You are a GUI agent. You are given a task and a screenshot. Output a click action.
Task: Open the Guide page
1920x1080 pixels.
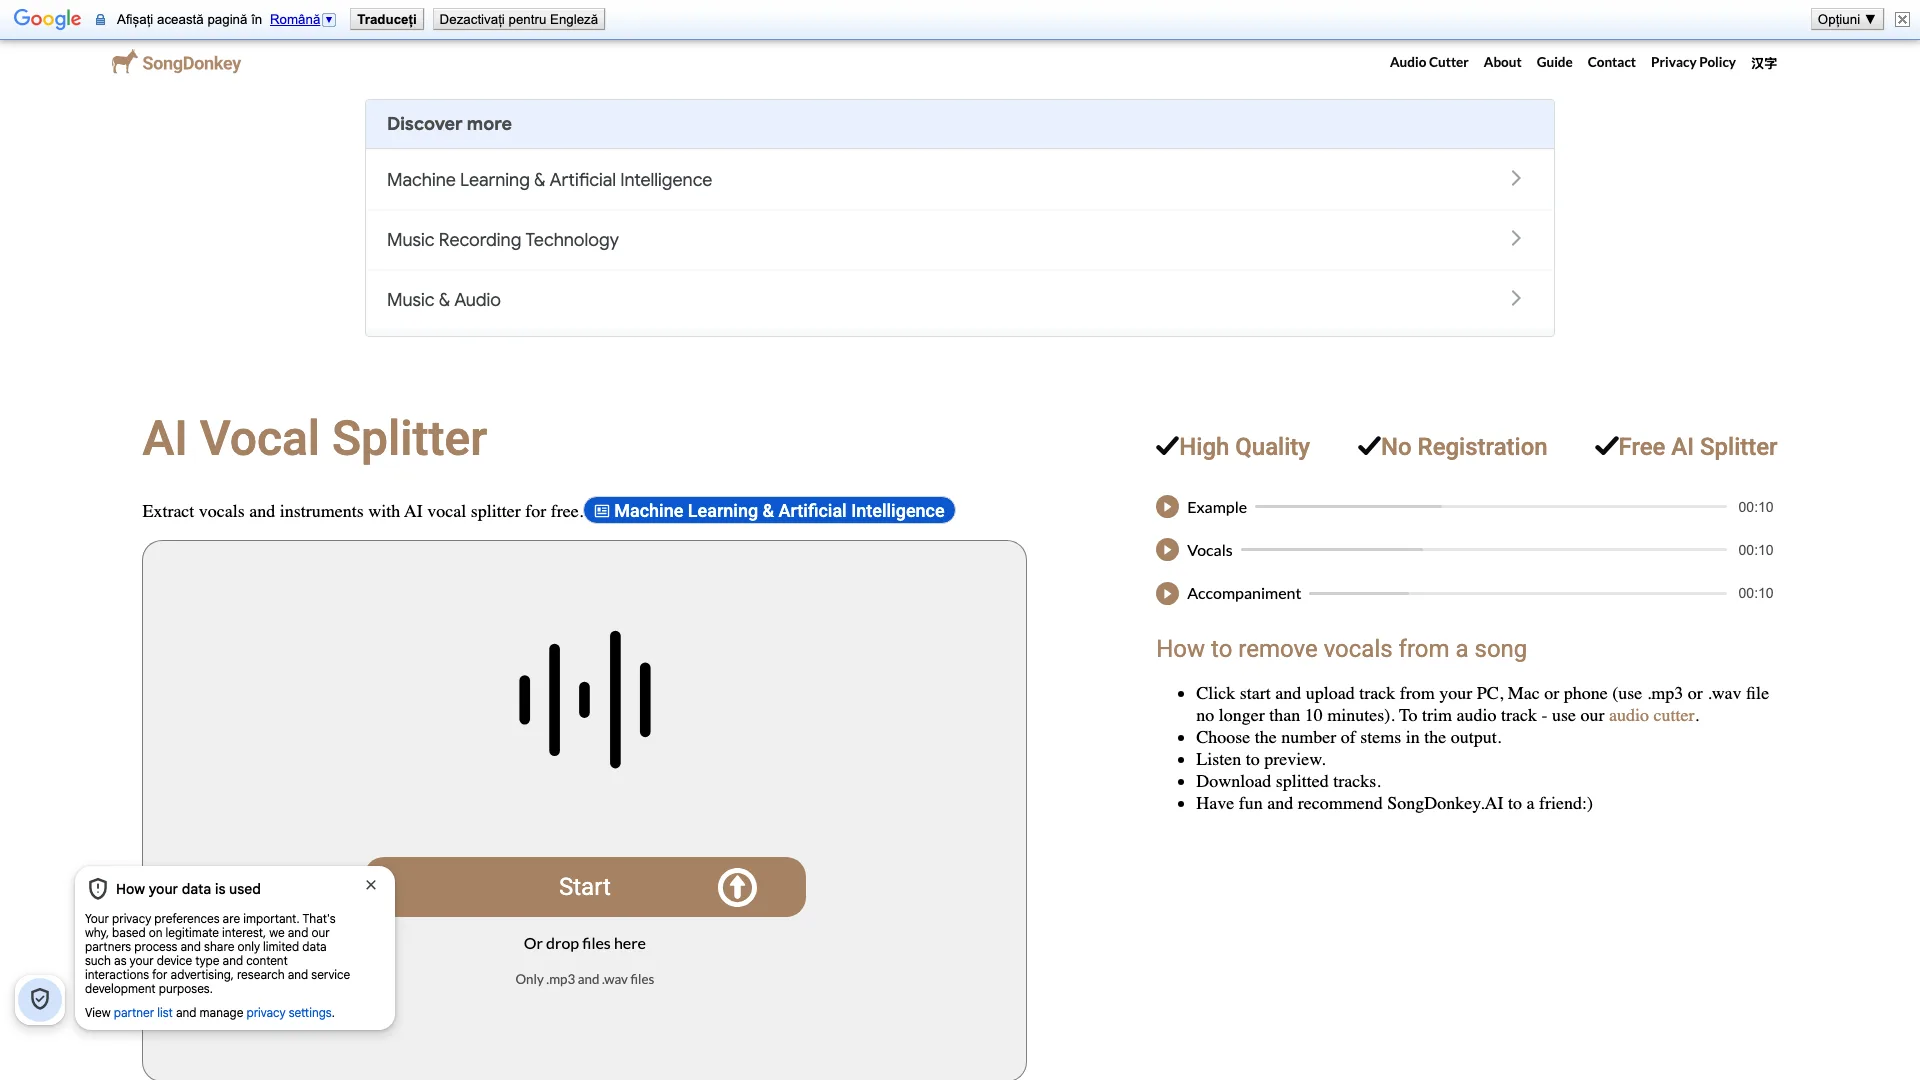1554,62
